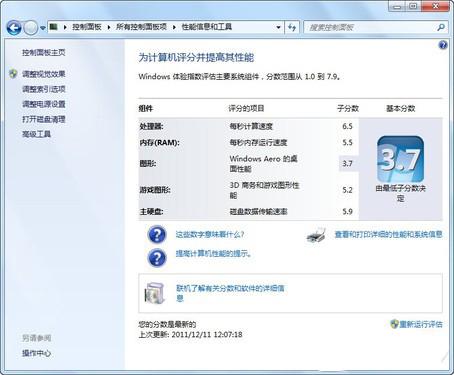Open help via blue question mark top-right
The image size is (454, 375).
click(443, 44)
